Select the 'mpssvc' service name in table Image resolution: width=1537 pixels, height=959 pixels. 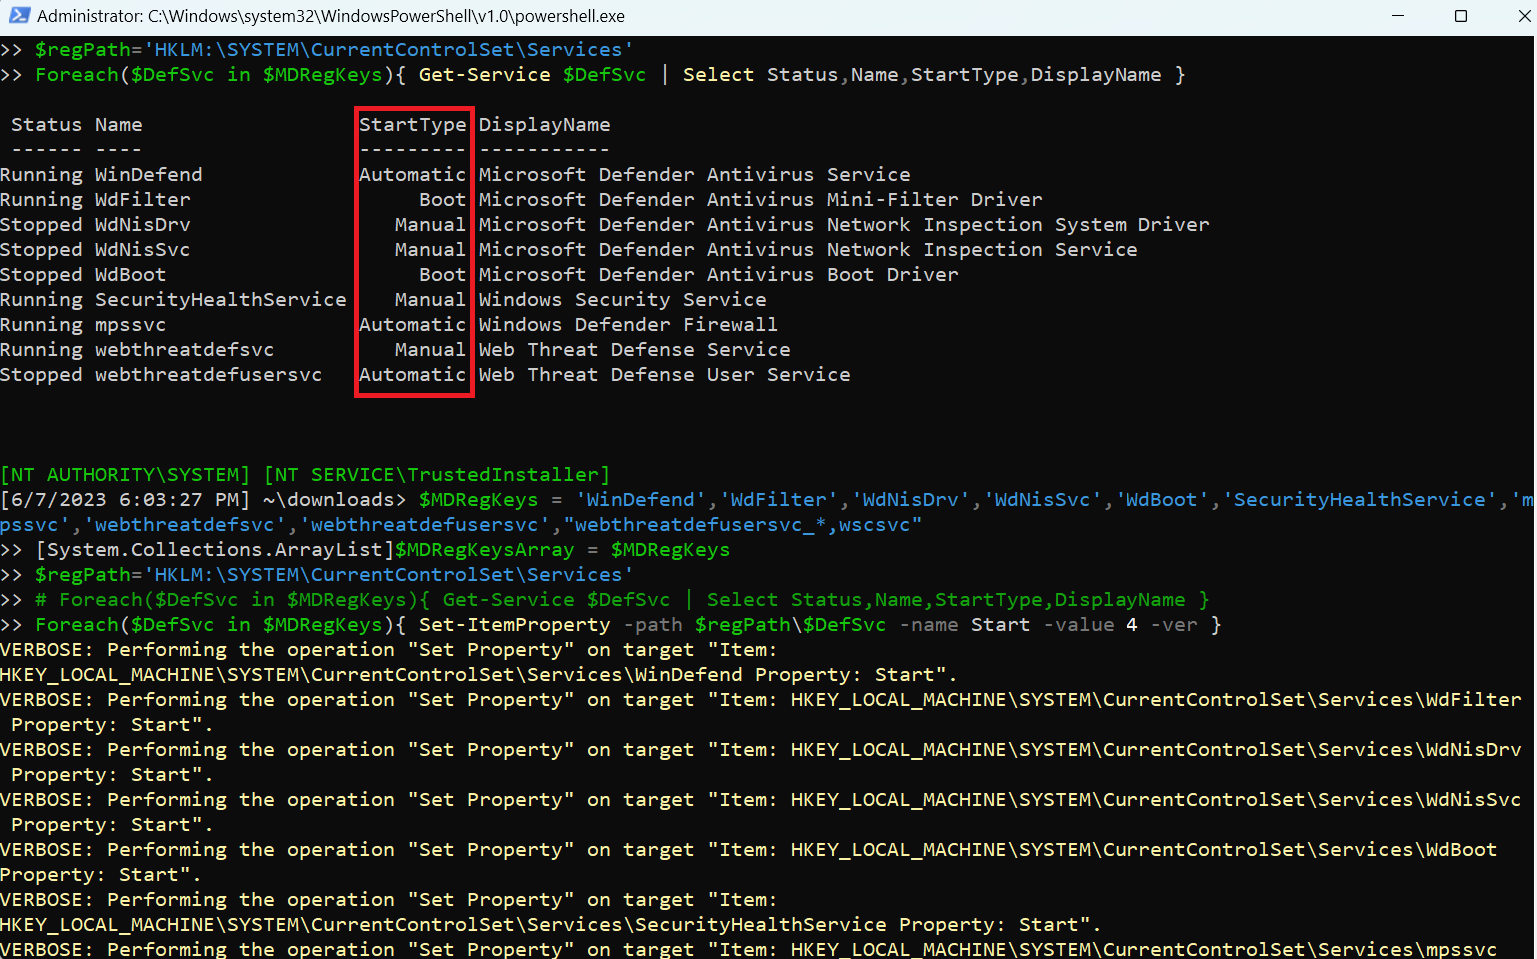tap(131, 325)
